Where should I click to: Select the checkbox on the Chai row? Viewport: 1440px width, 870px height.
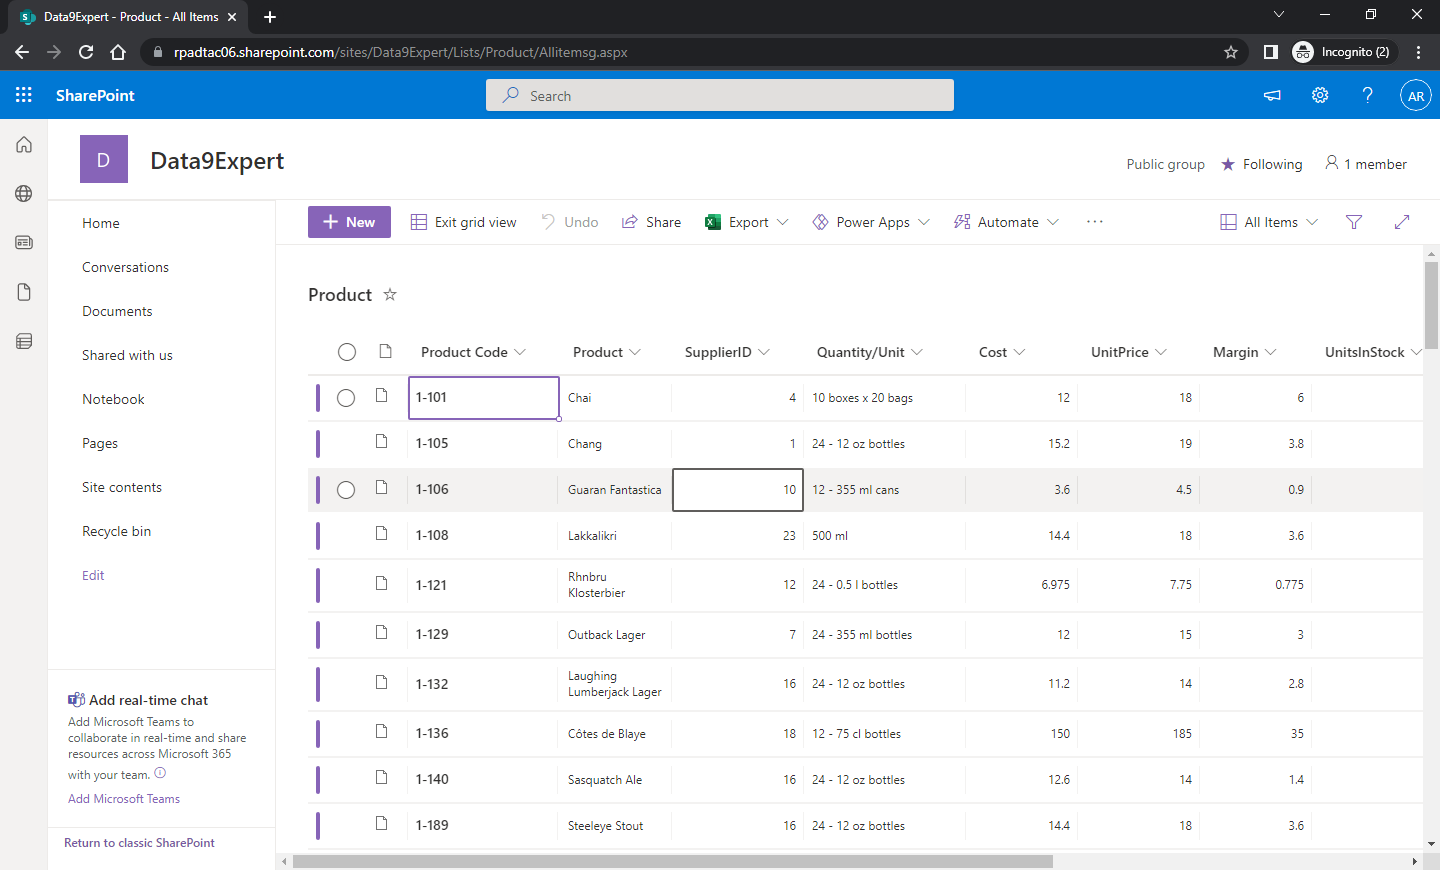tap(346, 397)
